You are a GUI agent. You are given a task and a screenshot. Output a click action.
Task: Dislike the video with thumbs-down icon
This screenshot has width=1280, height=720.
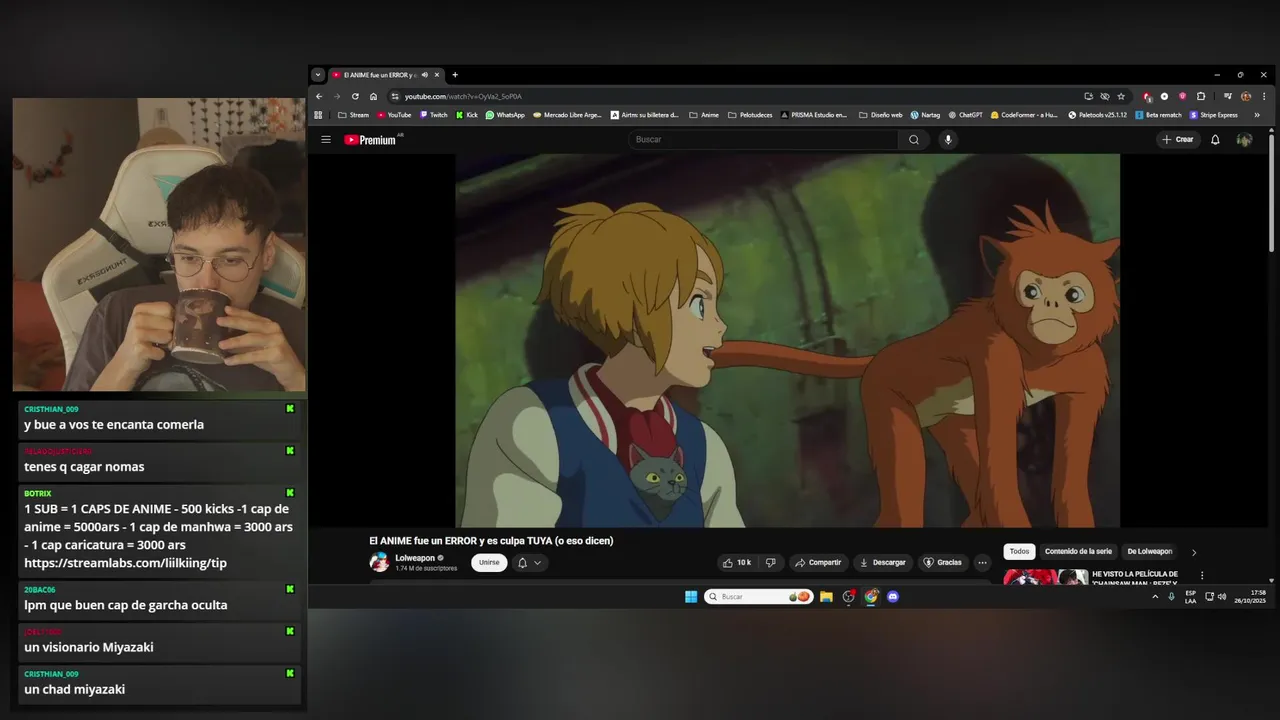tap(770, 562)
